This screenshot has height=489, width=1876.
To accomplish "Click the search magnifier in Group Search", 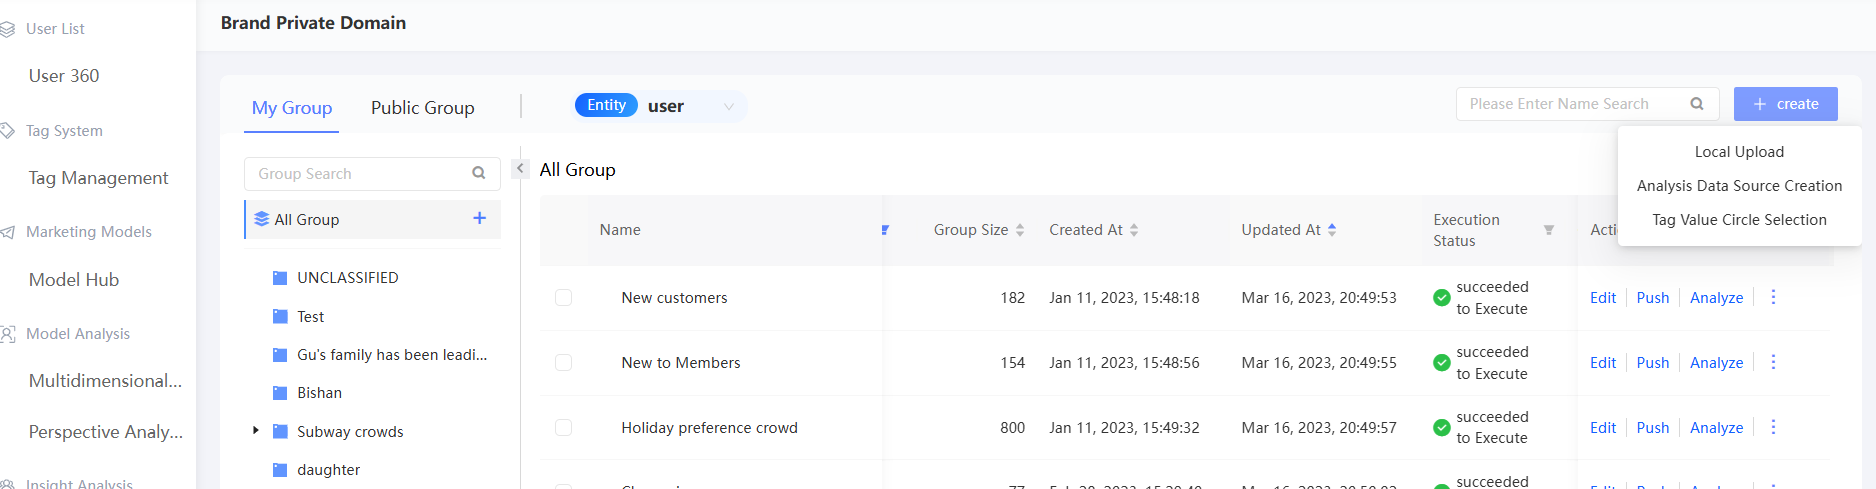I will (x=479, y=173).
